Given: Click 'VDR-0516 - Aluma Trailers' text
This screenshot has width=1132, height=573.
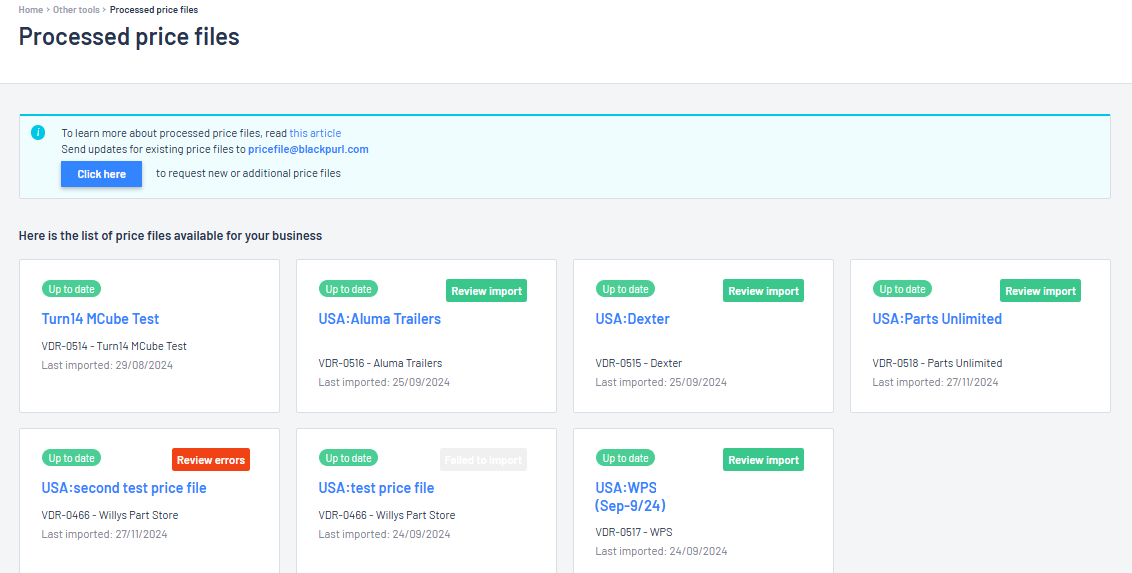Looking at the screenshot, I should pos(380,363).
